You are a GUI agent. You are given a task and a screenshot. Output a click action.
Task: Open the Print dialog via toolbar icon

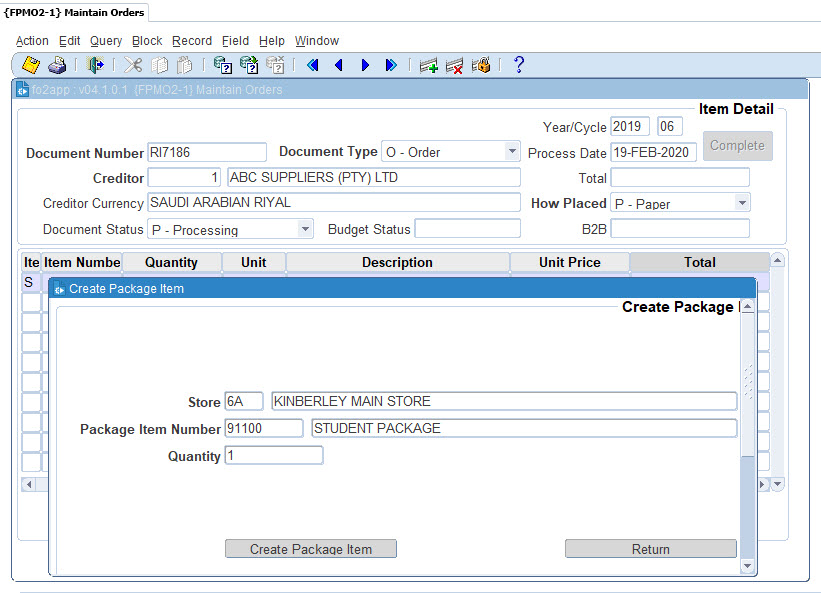pos(58,64)
